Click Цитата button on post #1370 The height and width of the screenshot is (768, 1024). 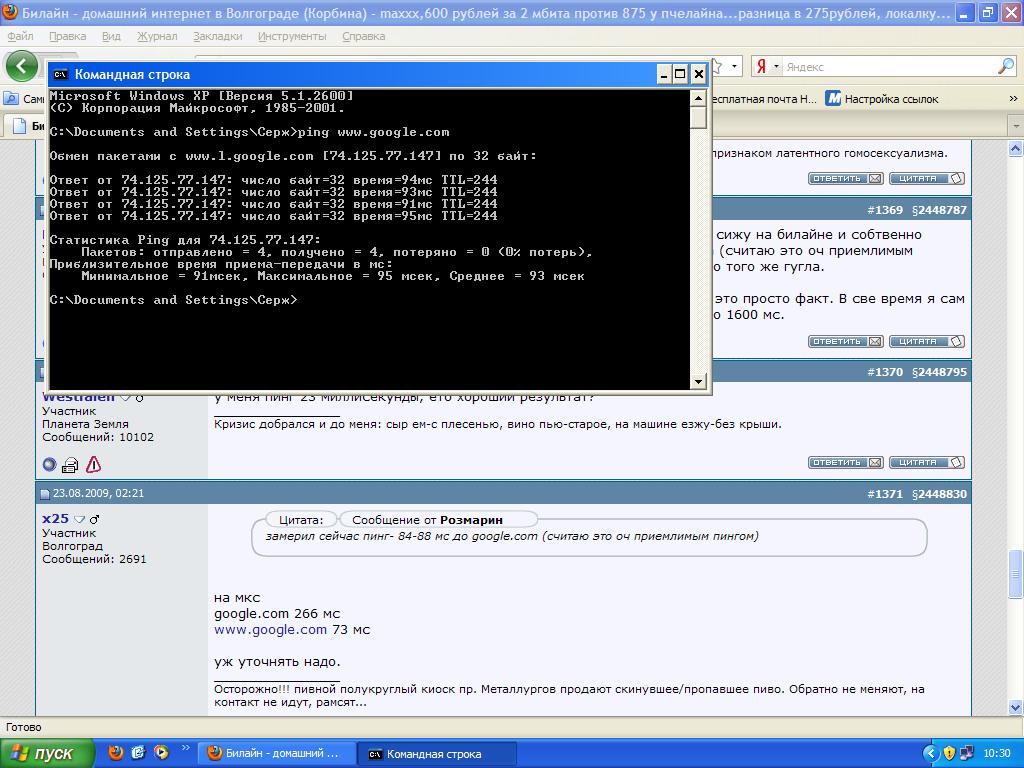click(926, 462)
